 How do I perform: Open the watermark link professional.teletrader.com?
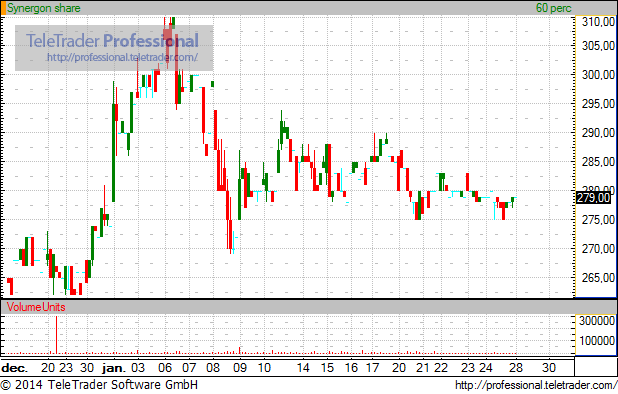[x=123, y=58]
